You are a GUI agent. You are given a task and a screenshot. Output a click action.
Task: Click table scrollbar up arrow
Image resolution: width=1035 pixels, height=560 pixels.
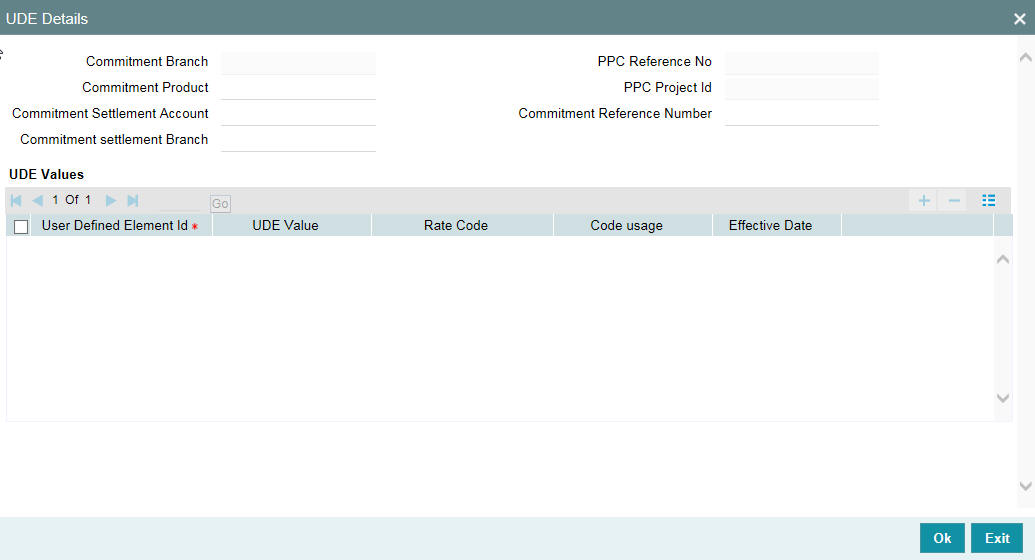click(x=1003, y=259)
